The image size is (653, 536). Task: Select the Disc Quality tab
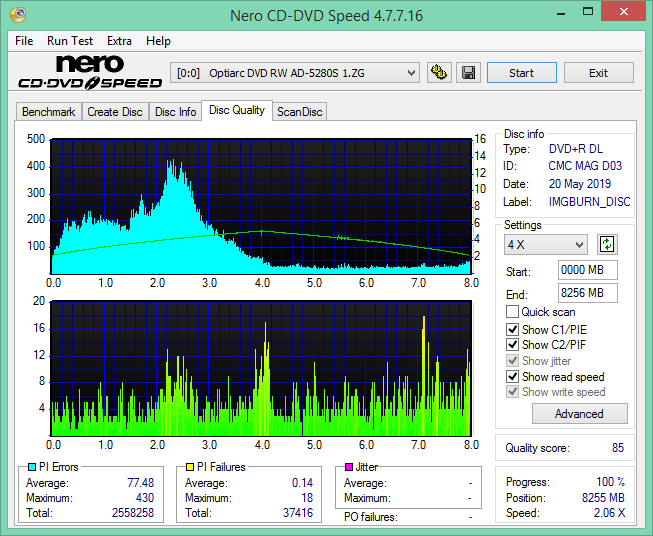click(x=237, y=110)
